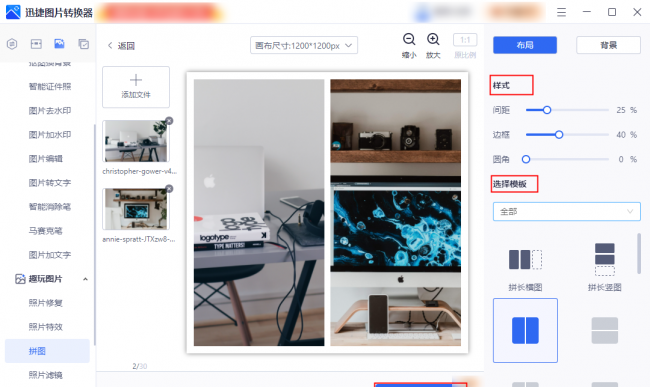Click the right monitor photo in collage
The image size is (650, 387).
[x=395, y=213]
